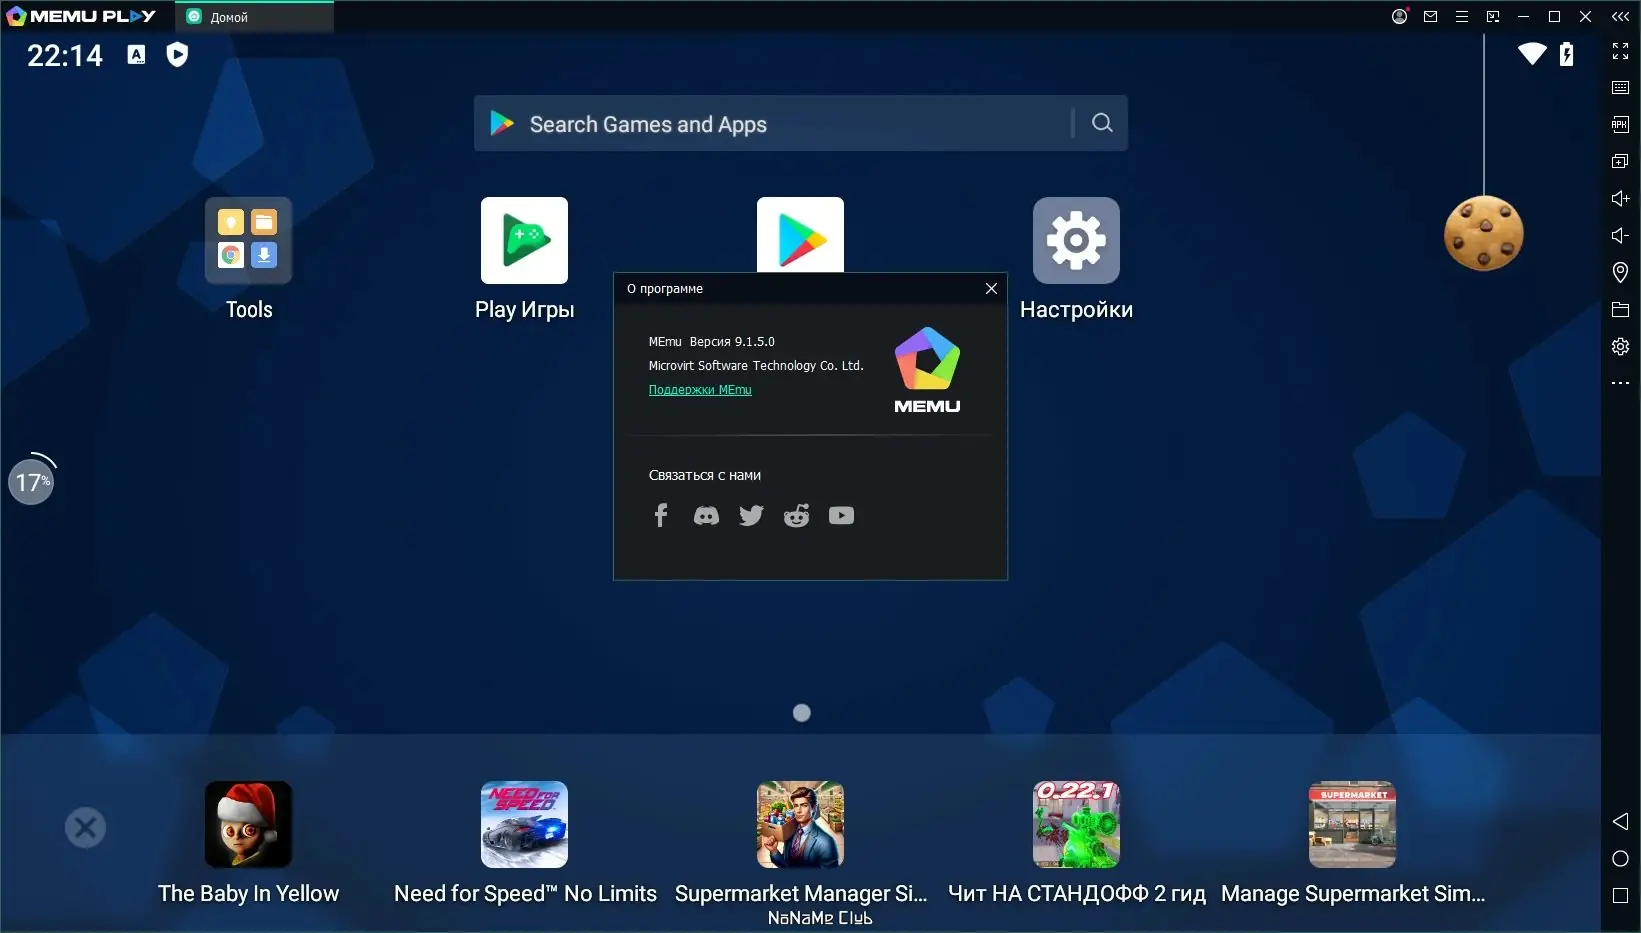Open MEmu Reddit page icon

point(796,516)
